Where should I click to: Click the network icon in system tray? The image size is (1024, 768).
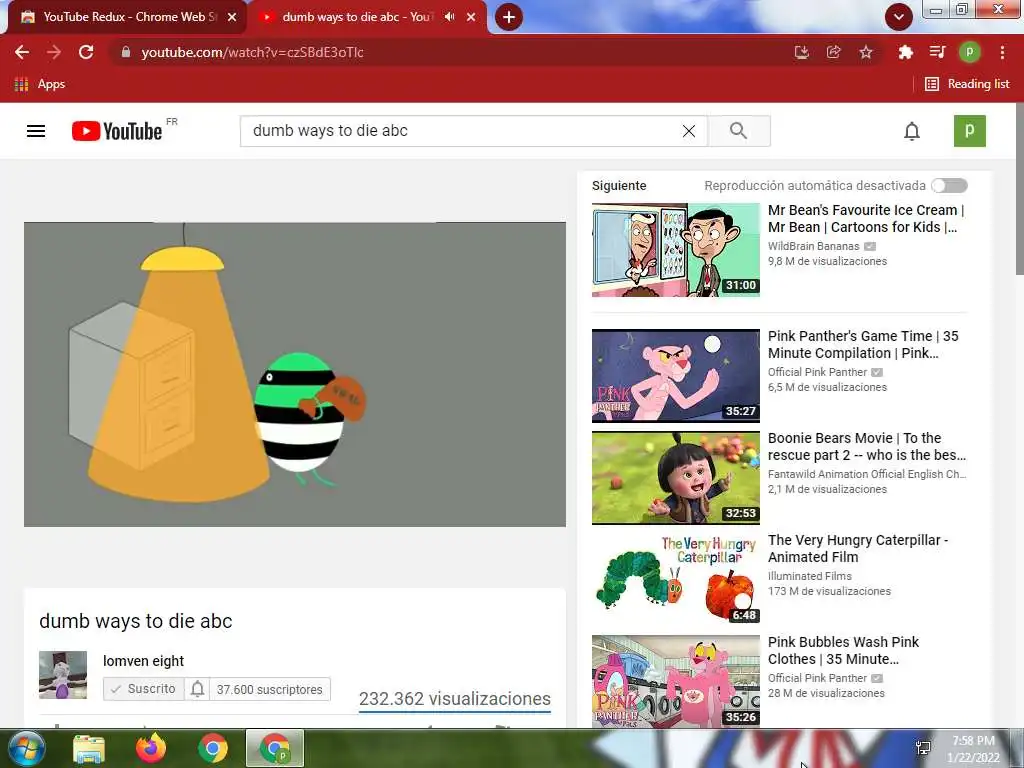923,748
